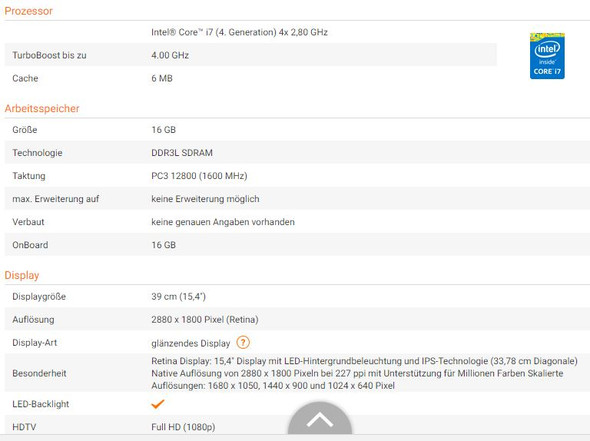
Task: Click the Intel Core i7 badge image
Action: 547,56
